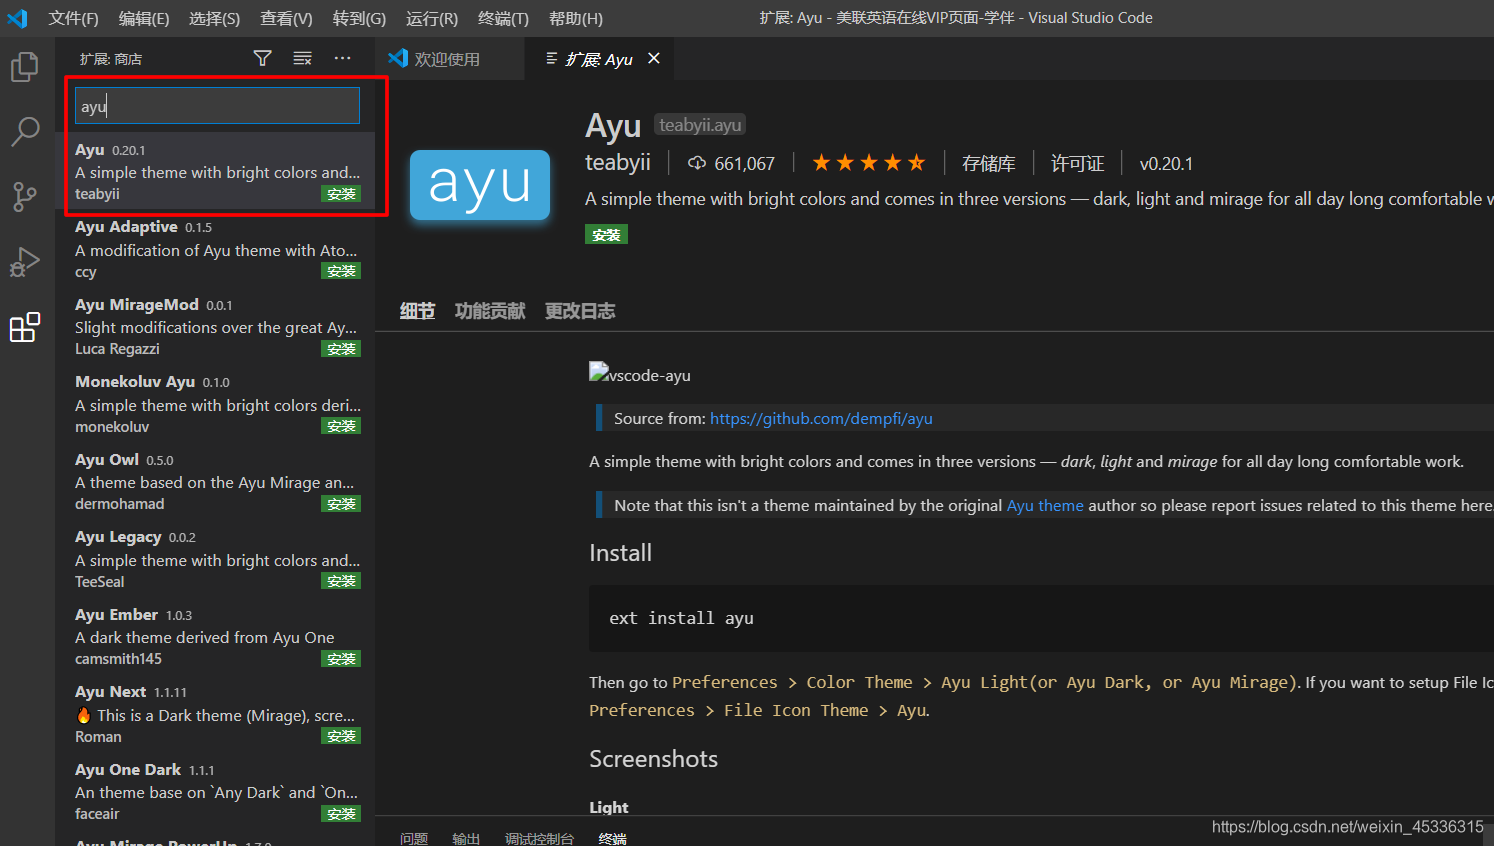The height and width of the screenshot is (846, 1494).
Task: Open the Extensions view icon
Action: [x=25, y=327]
